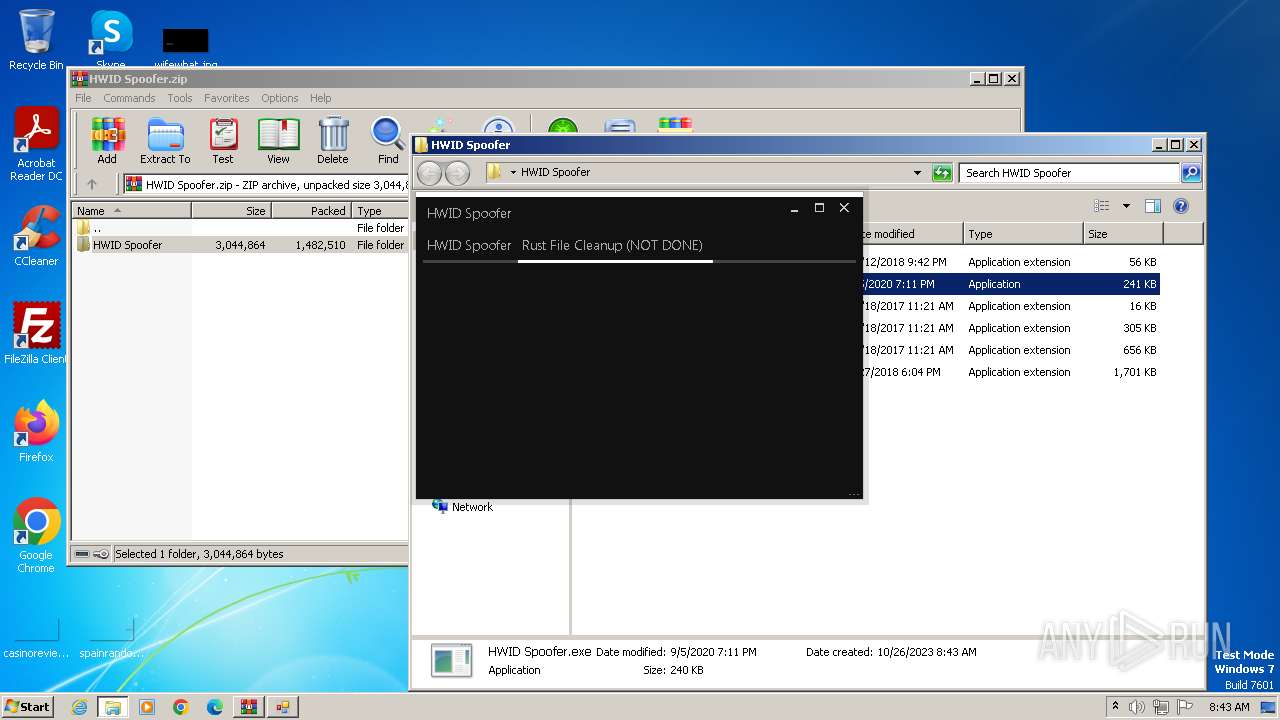Screen dimensions: 1280x720
Task: Open Tools menu in WinRAR
Action: pos(180,98)
